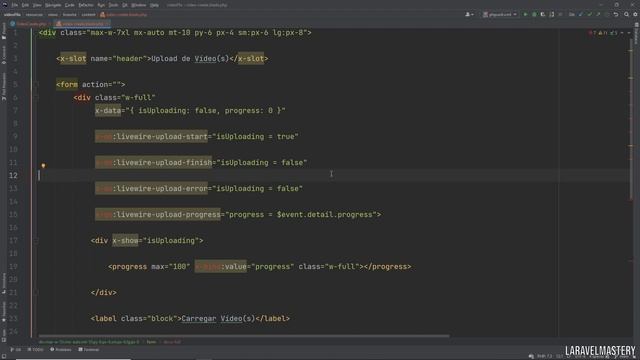Click livewire-upload-finish attribute text
This screenshot has height=360, width=640.
pos(153,163)
